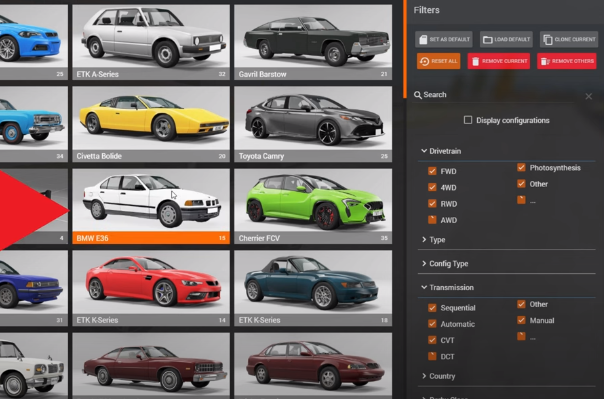604x399 pixels.
Task: Expand the Config Type filter section
Action: point(445,263)
